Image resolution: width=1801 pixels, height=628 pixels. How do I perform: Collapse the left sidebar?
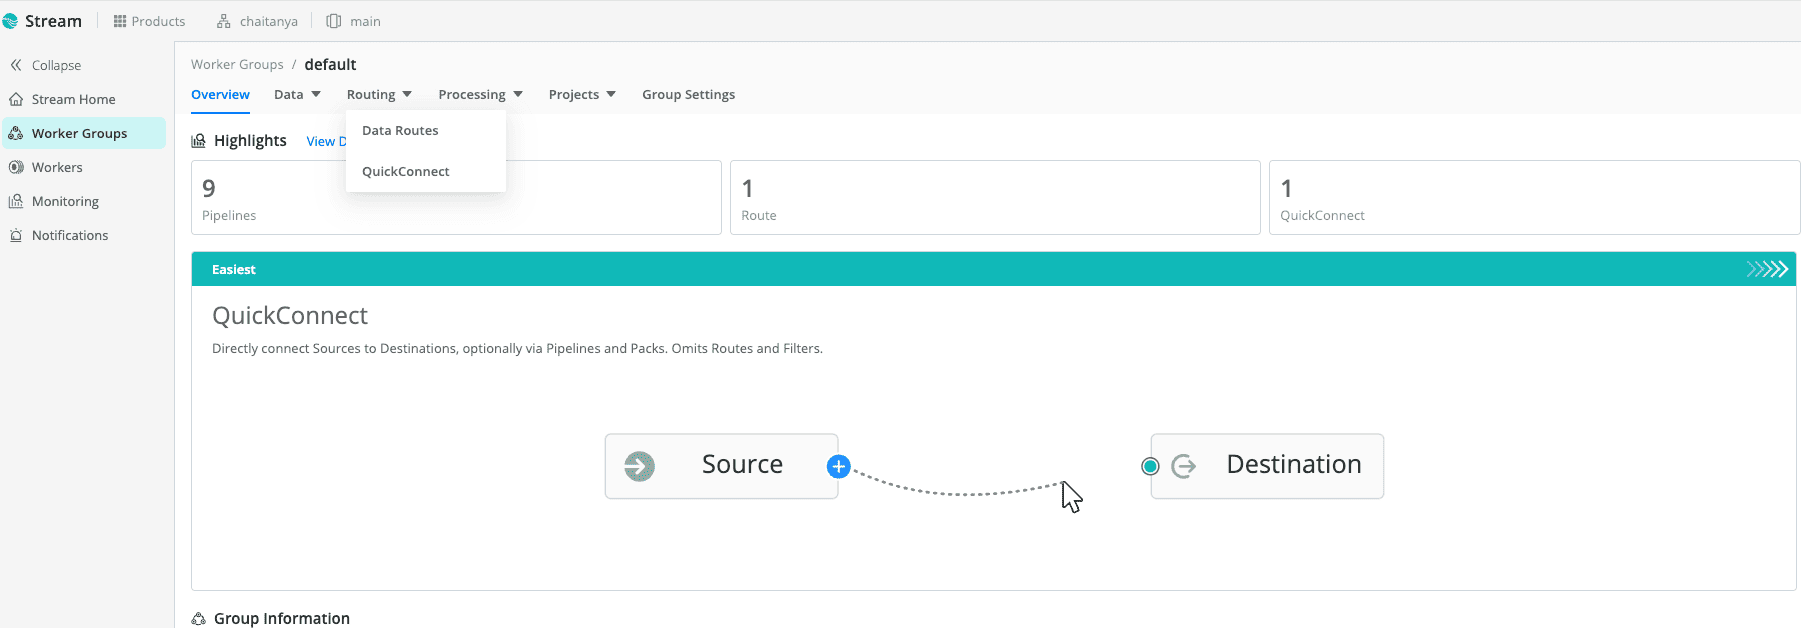coord(46,65)
